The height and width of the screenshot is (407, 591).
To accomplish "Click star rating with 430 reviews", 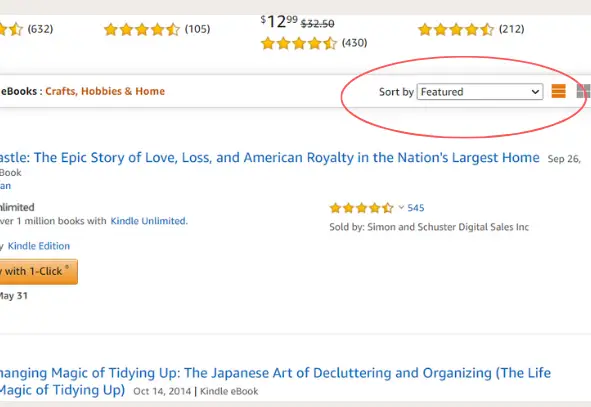I will (x=299, y=43).
